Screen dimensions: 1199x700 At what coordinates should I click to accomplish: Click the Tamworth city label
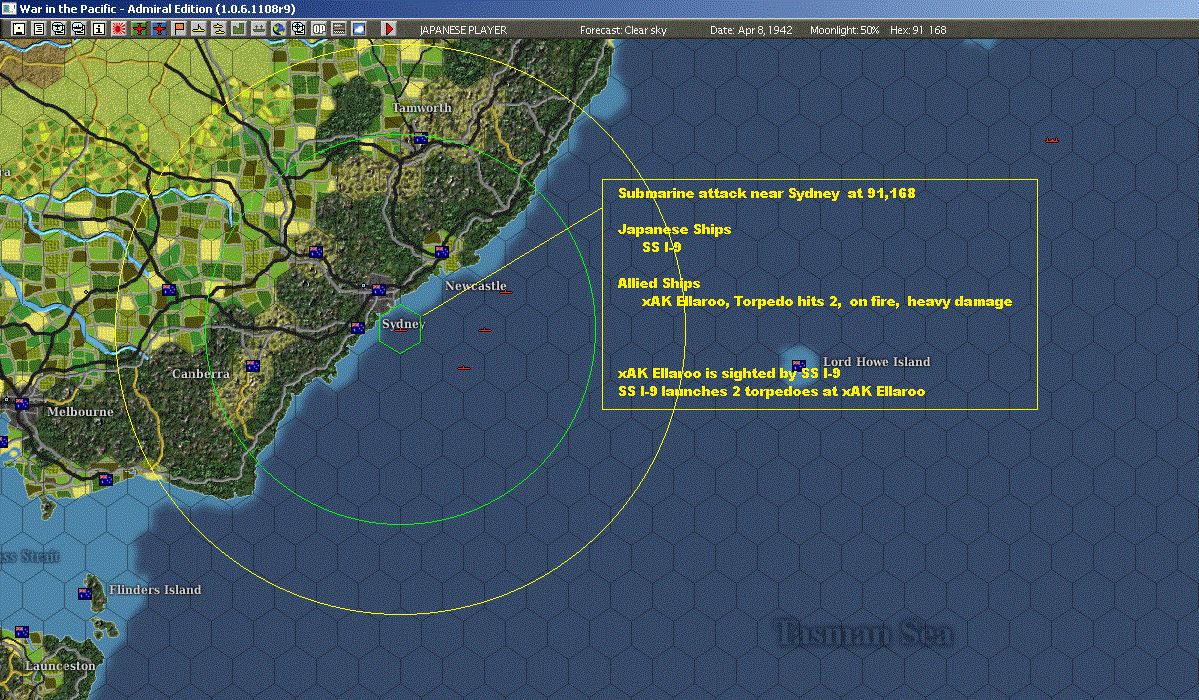click(422, 108)
